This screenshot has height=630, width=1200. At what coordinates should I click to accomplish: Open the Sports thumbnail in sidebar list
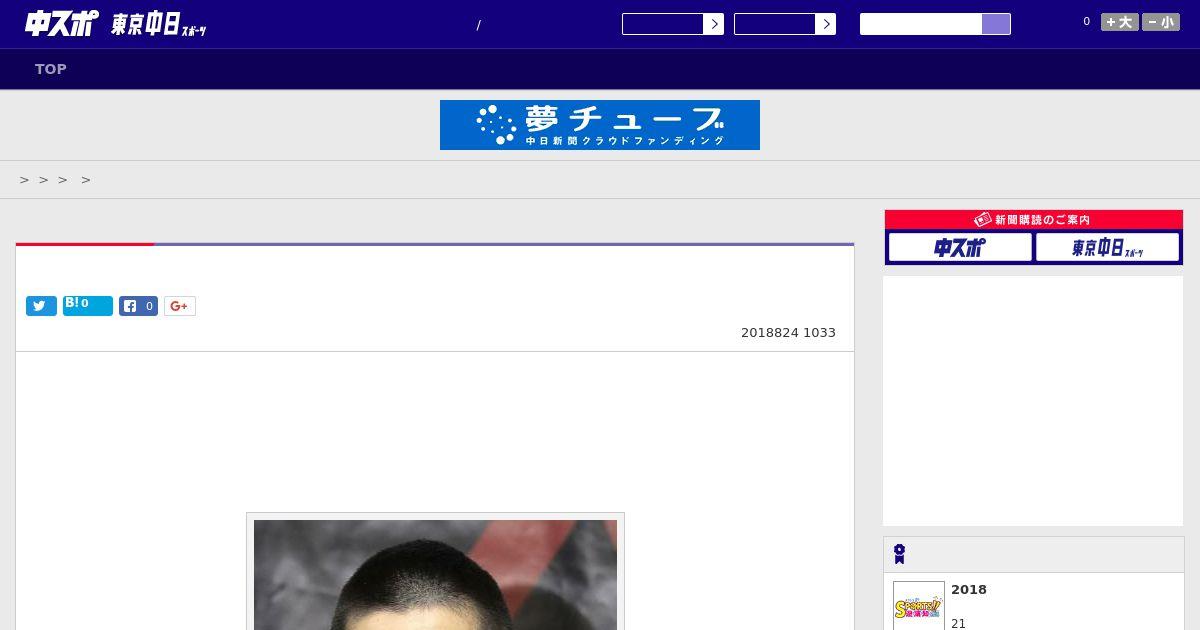pyautogui.click(x=919, y=606)
